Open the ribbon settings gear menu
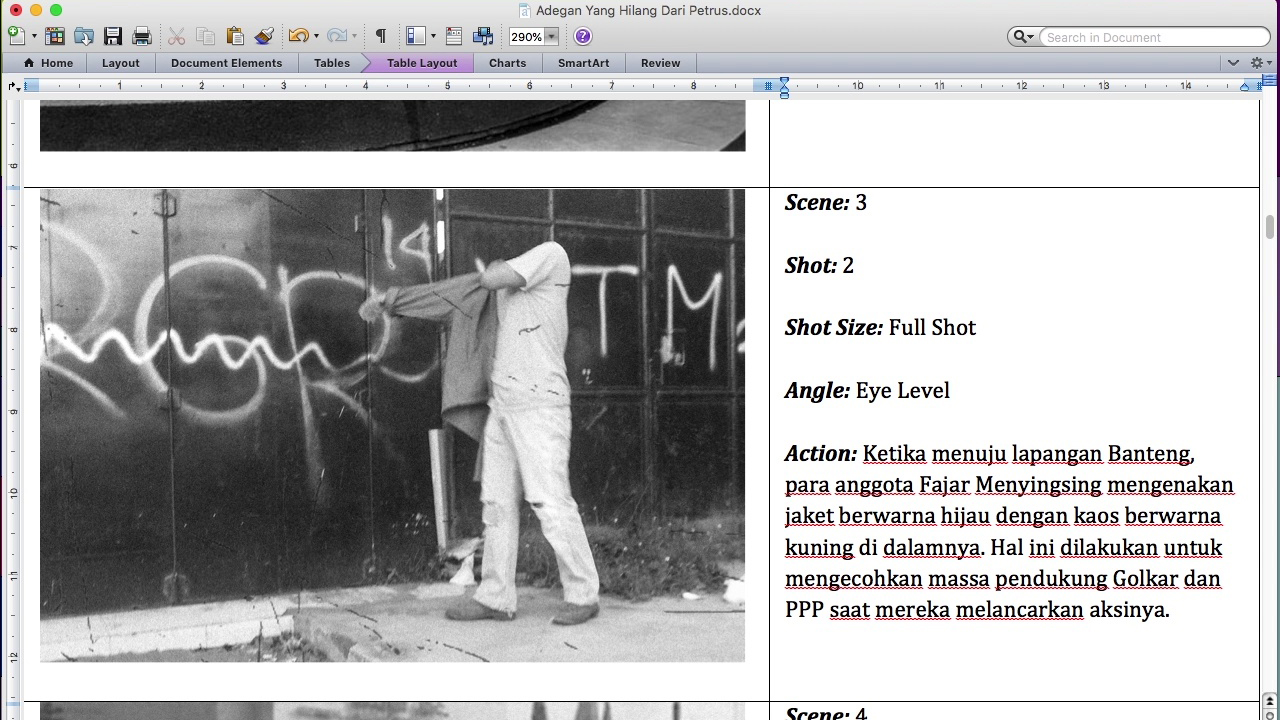Image resolution: width=1280 pixels, height=720 pixels. (x=1258, y=63)
